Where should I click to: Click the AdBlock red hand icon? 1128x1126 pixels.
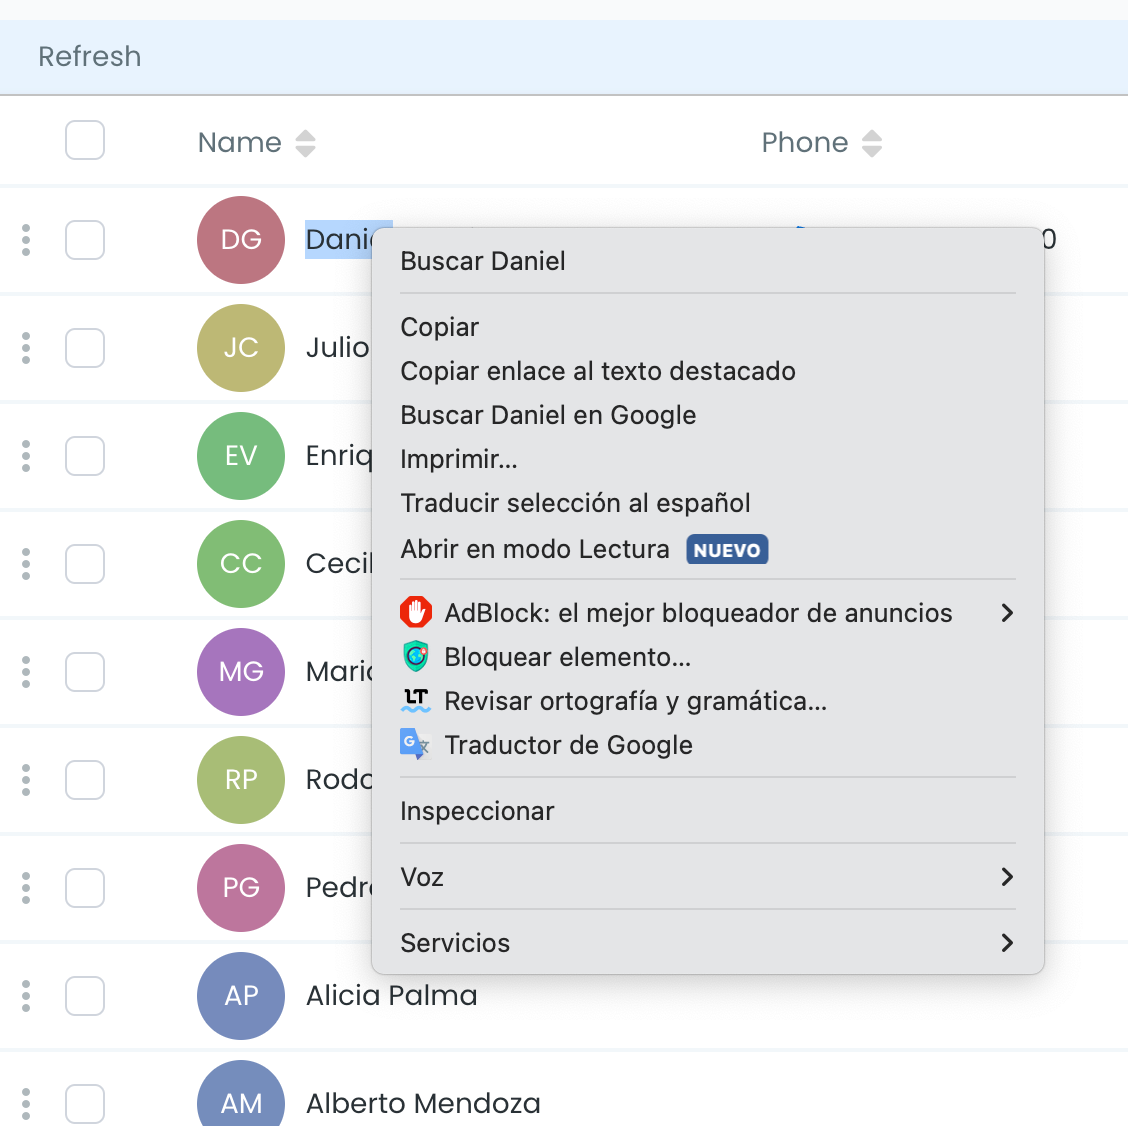(416, 612)
